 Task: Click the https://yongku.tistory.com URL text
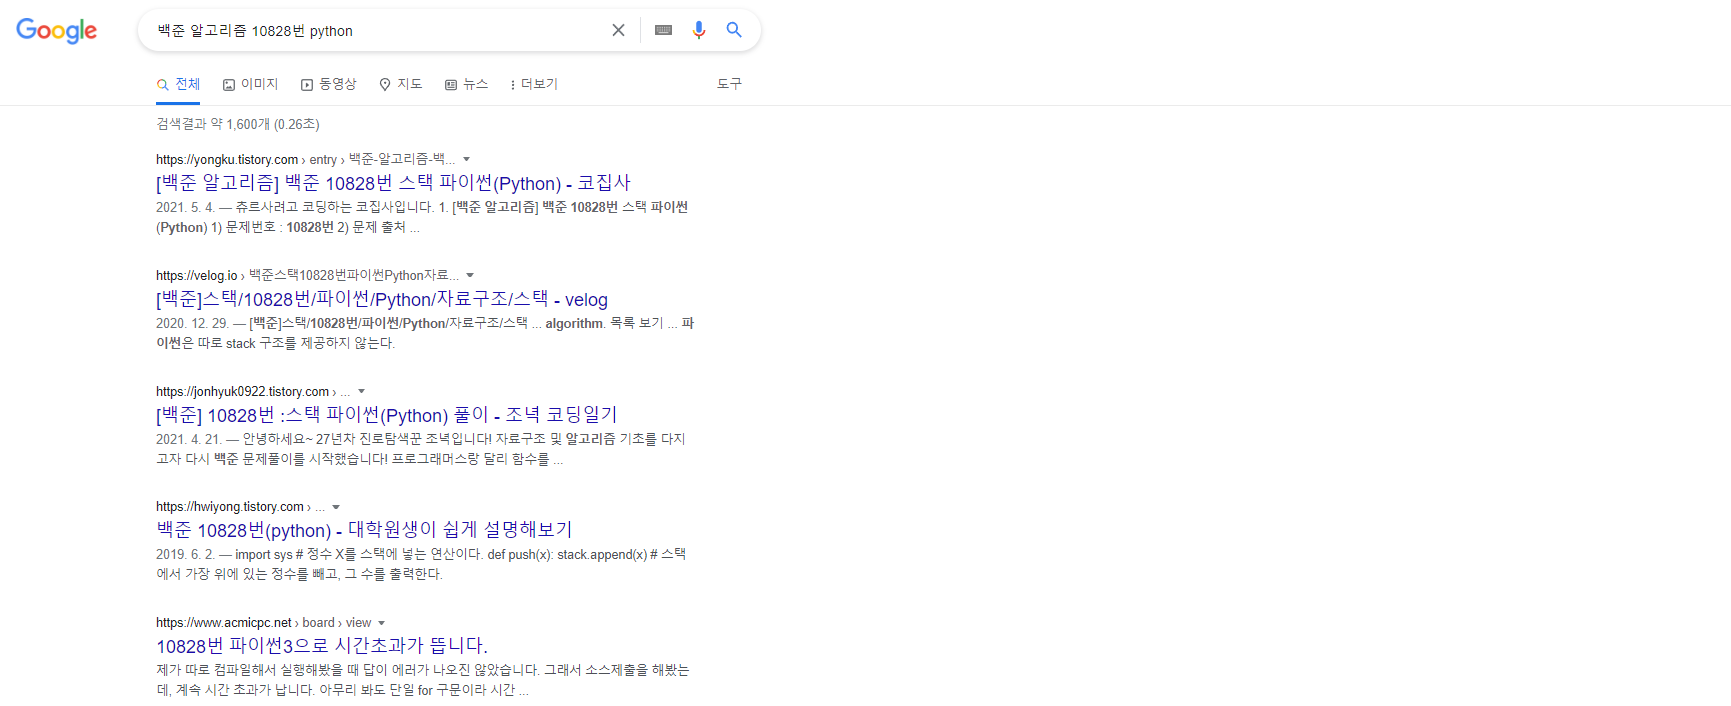(x=227, y=160)
